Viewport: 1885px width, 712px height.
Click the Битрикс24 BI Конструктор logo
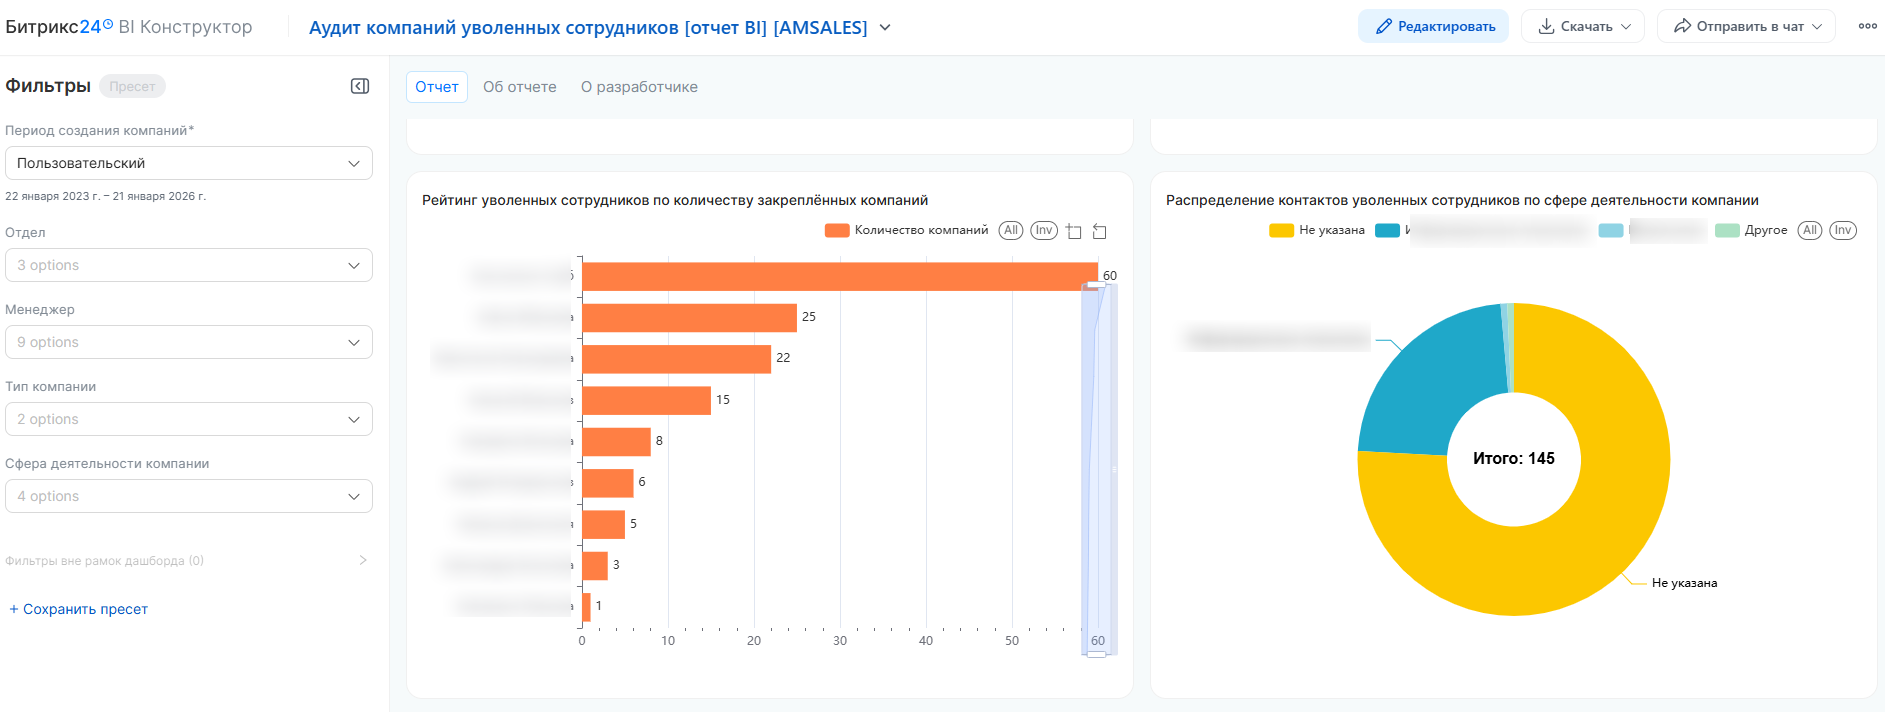(129, 27)
